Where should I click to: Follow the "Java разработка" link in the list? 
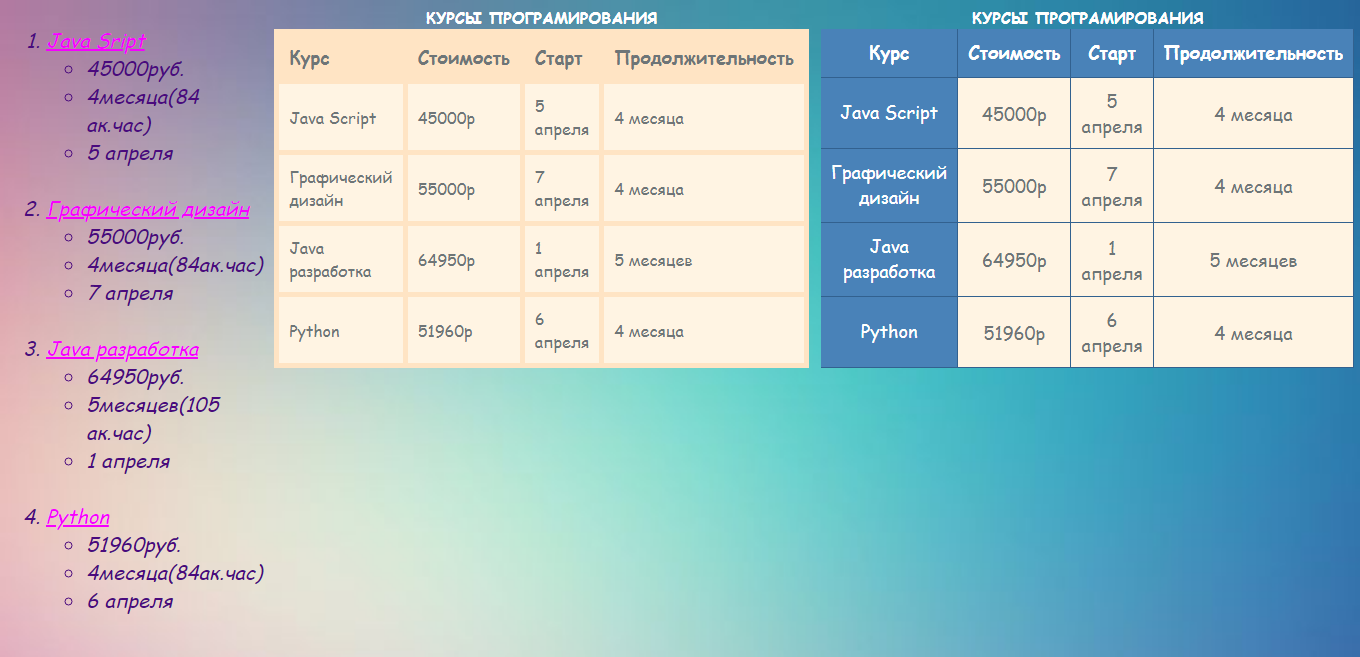(122, 349)
